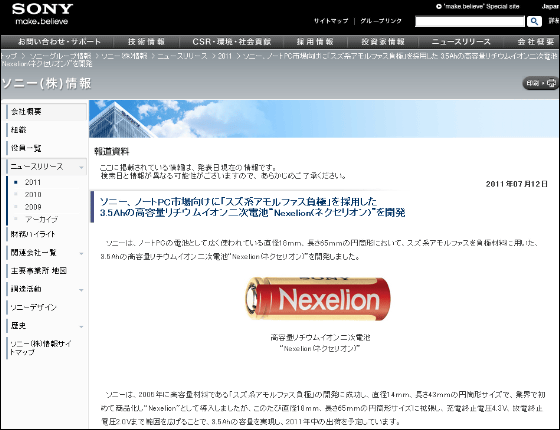Click the Sony make.believe logo

(x=42, y=14)
